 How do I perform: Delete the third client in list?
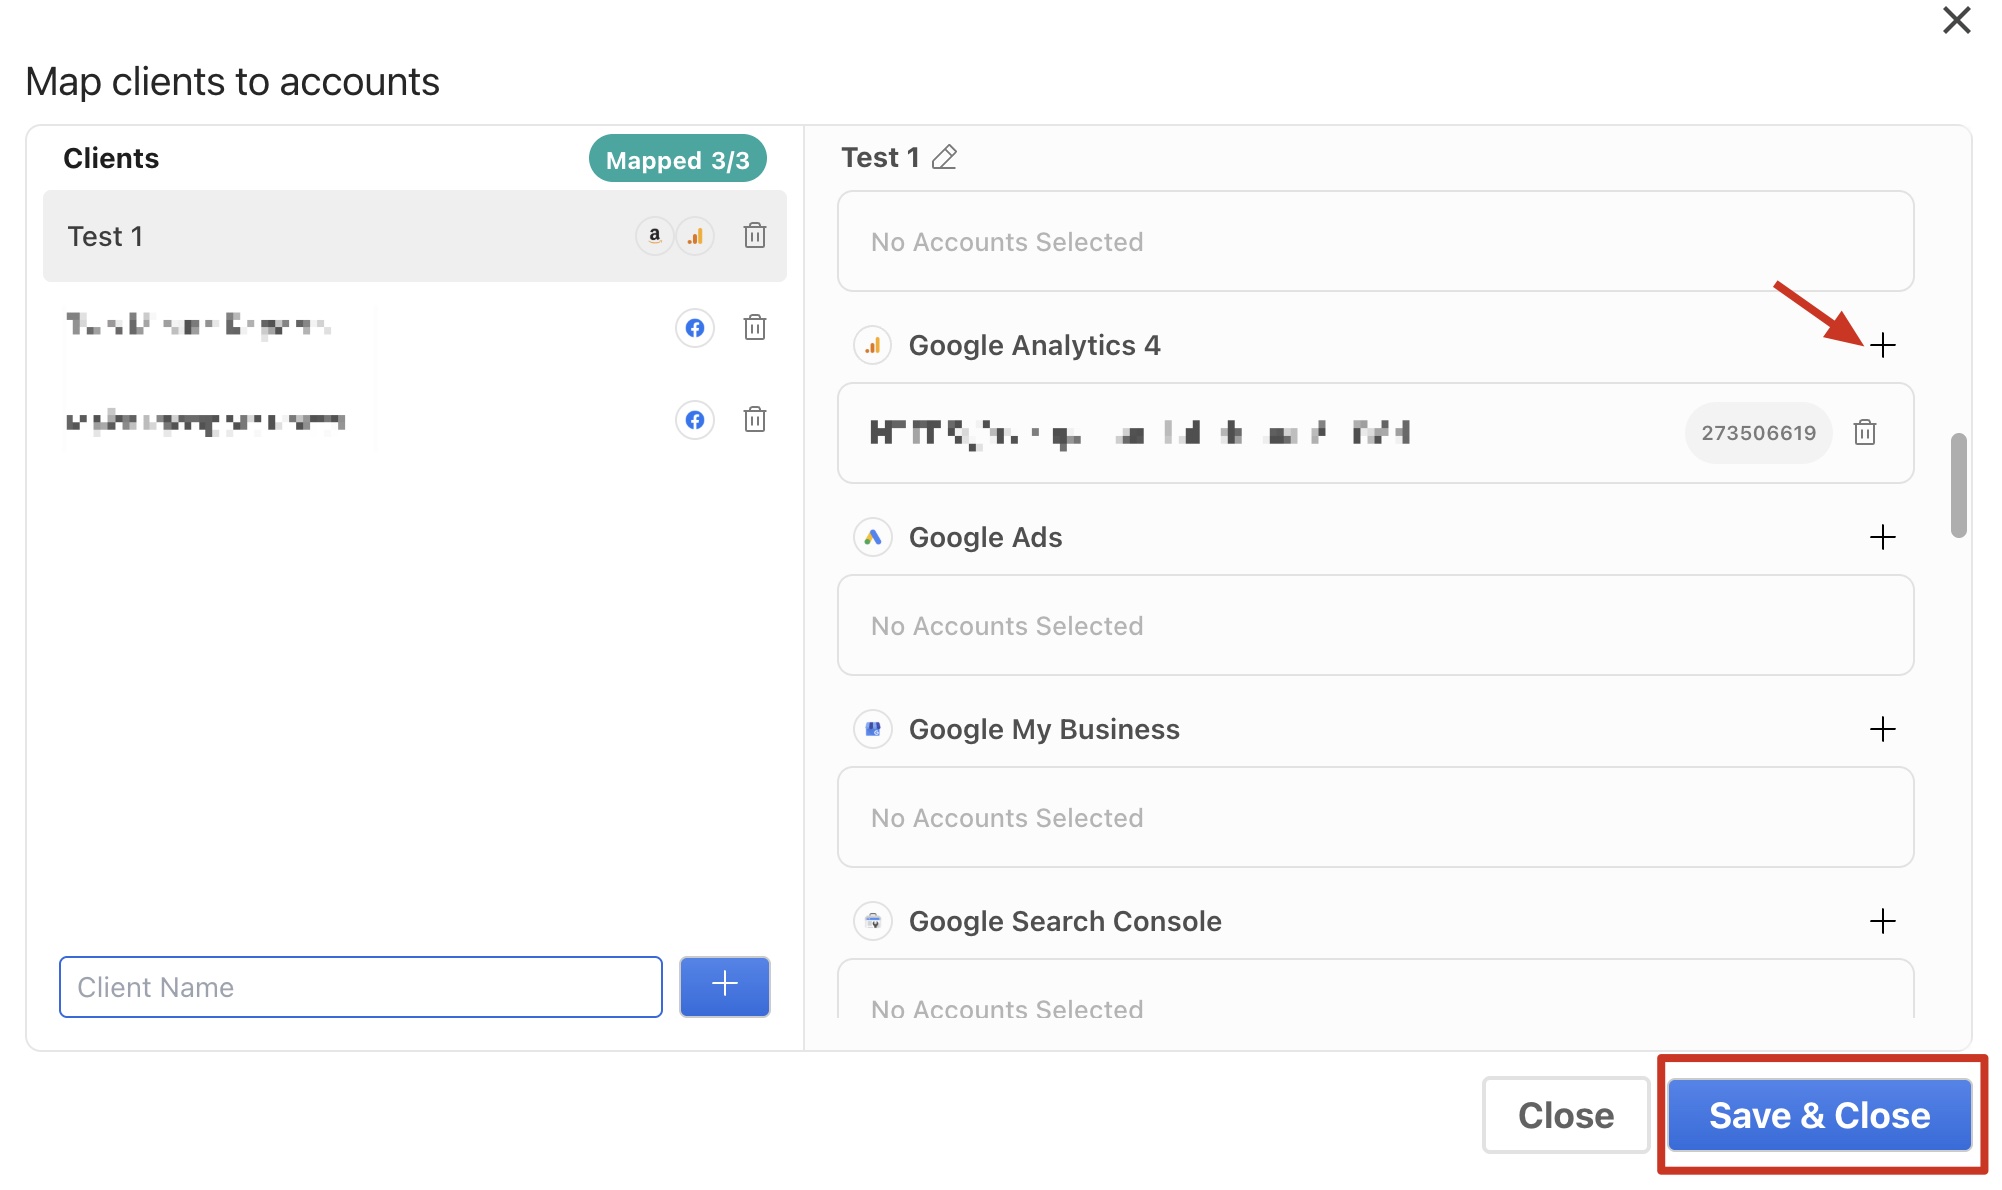(x=755, y=420)
